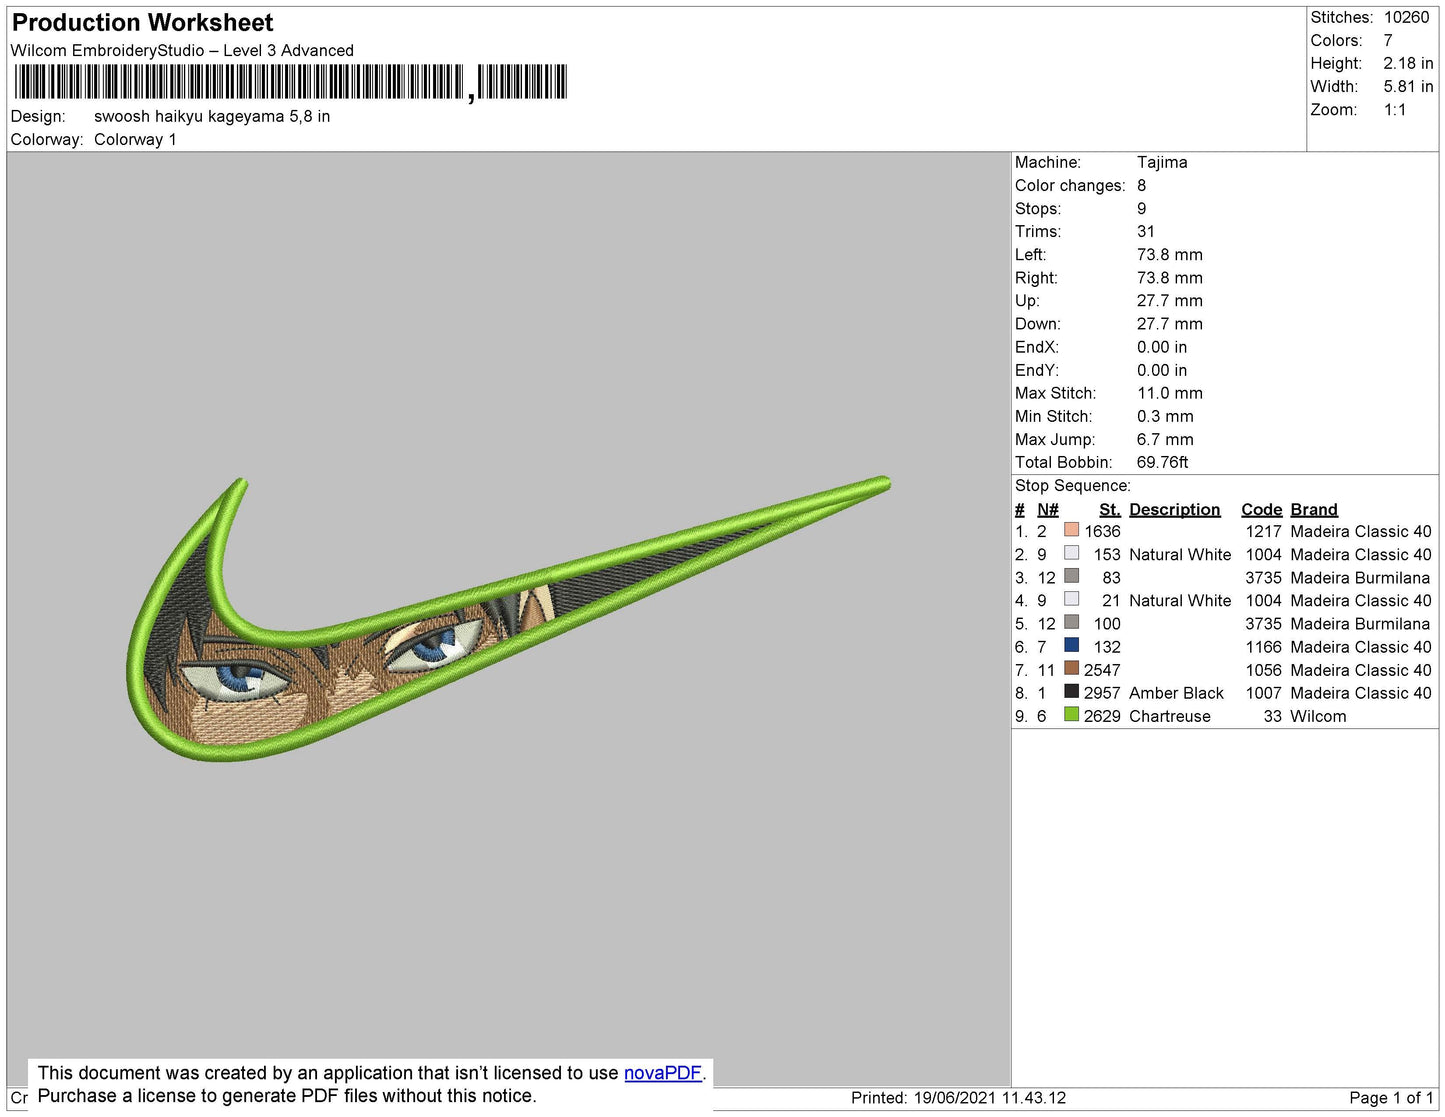This screenshot has width=1445, height=1117.
Task: Click the Min Stitch value 0.3 mm
Action: pyautogui.click(x=1165, y=416)
